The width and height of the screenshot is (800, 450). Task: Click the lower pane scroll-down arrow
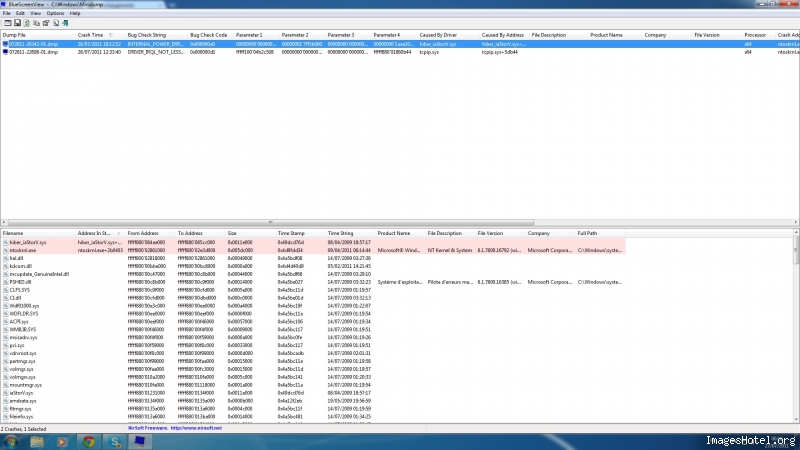pyautogui.click(x=796, y=419)
